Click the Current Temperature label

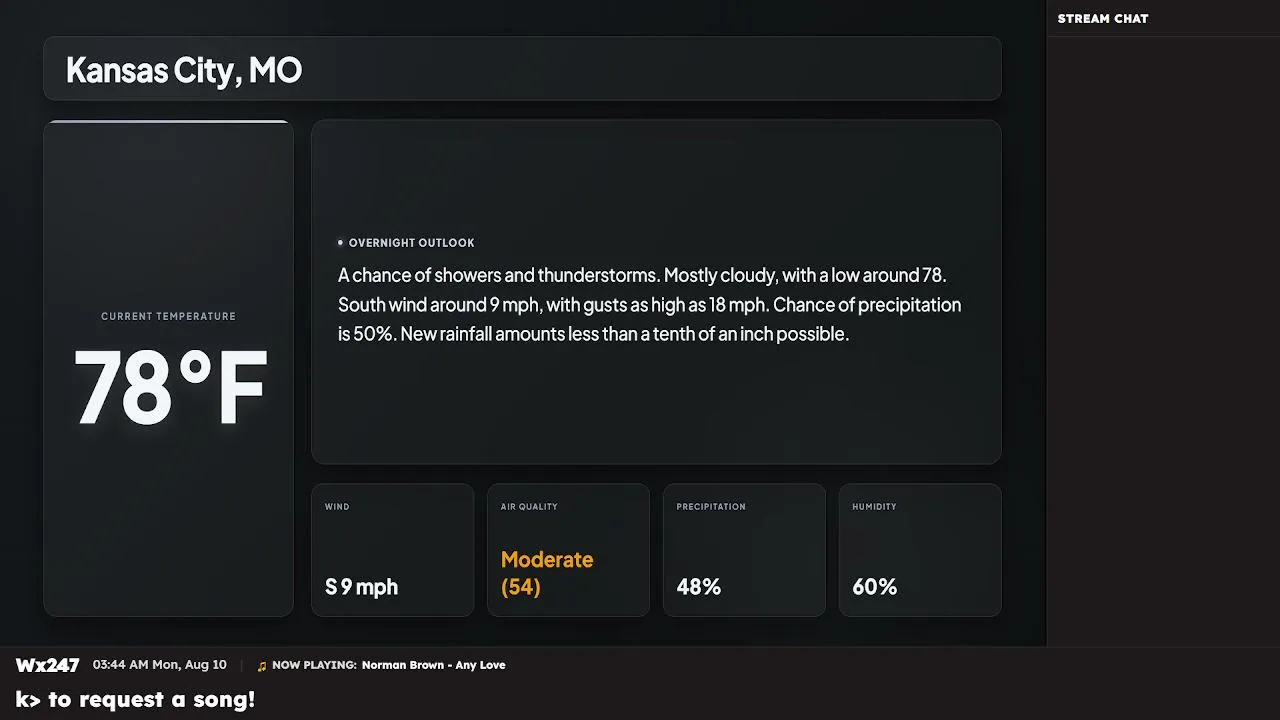pyautogui.click(x=168, y=316)
